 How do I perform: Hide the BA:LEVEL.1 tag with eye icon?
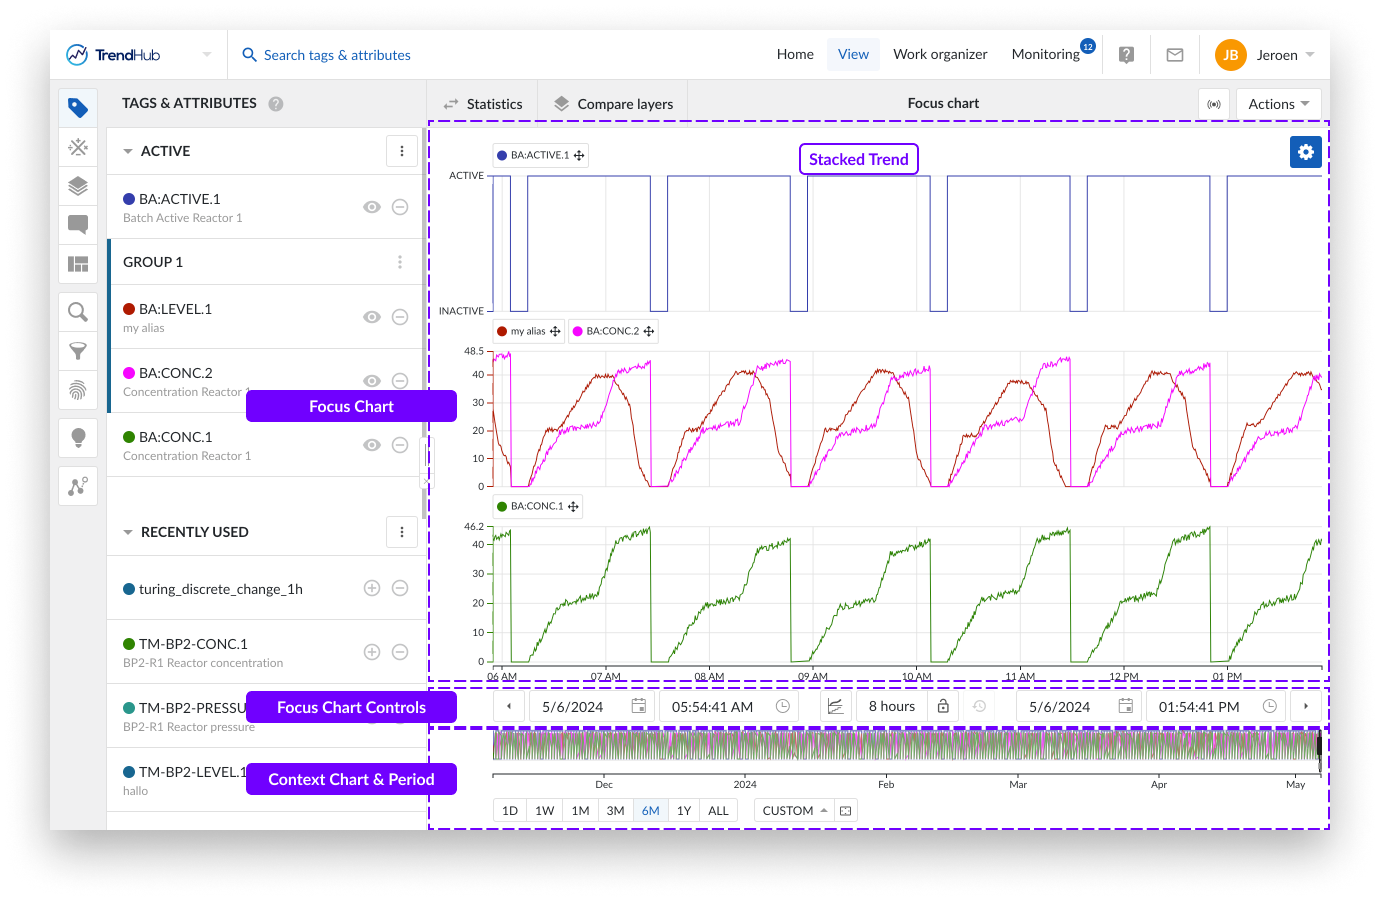tap(372, 317)
